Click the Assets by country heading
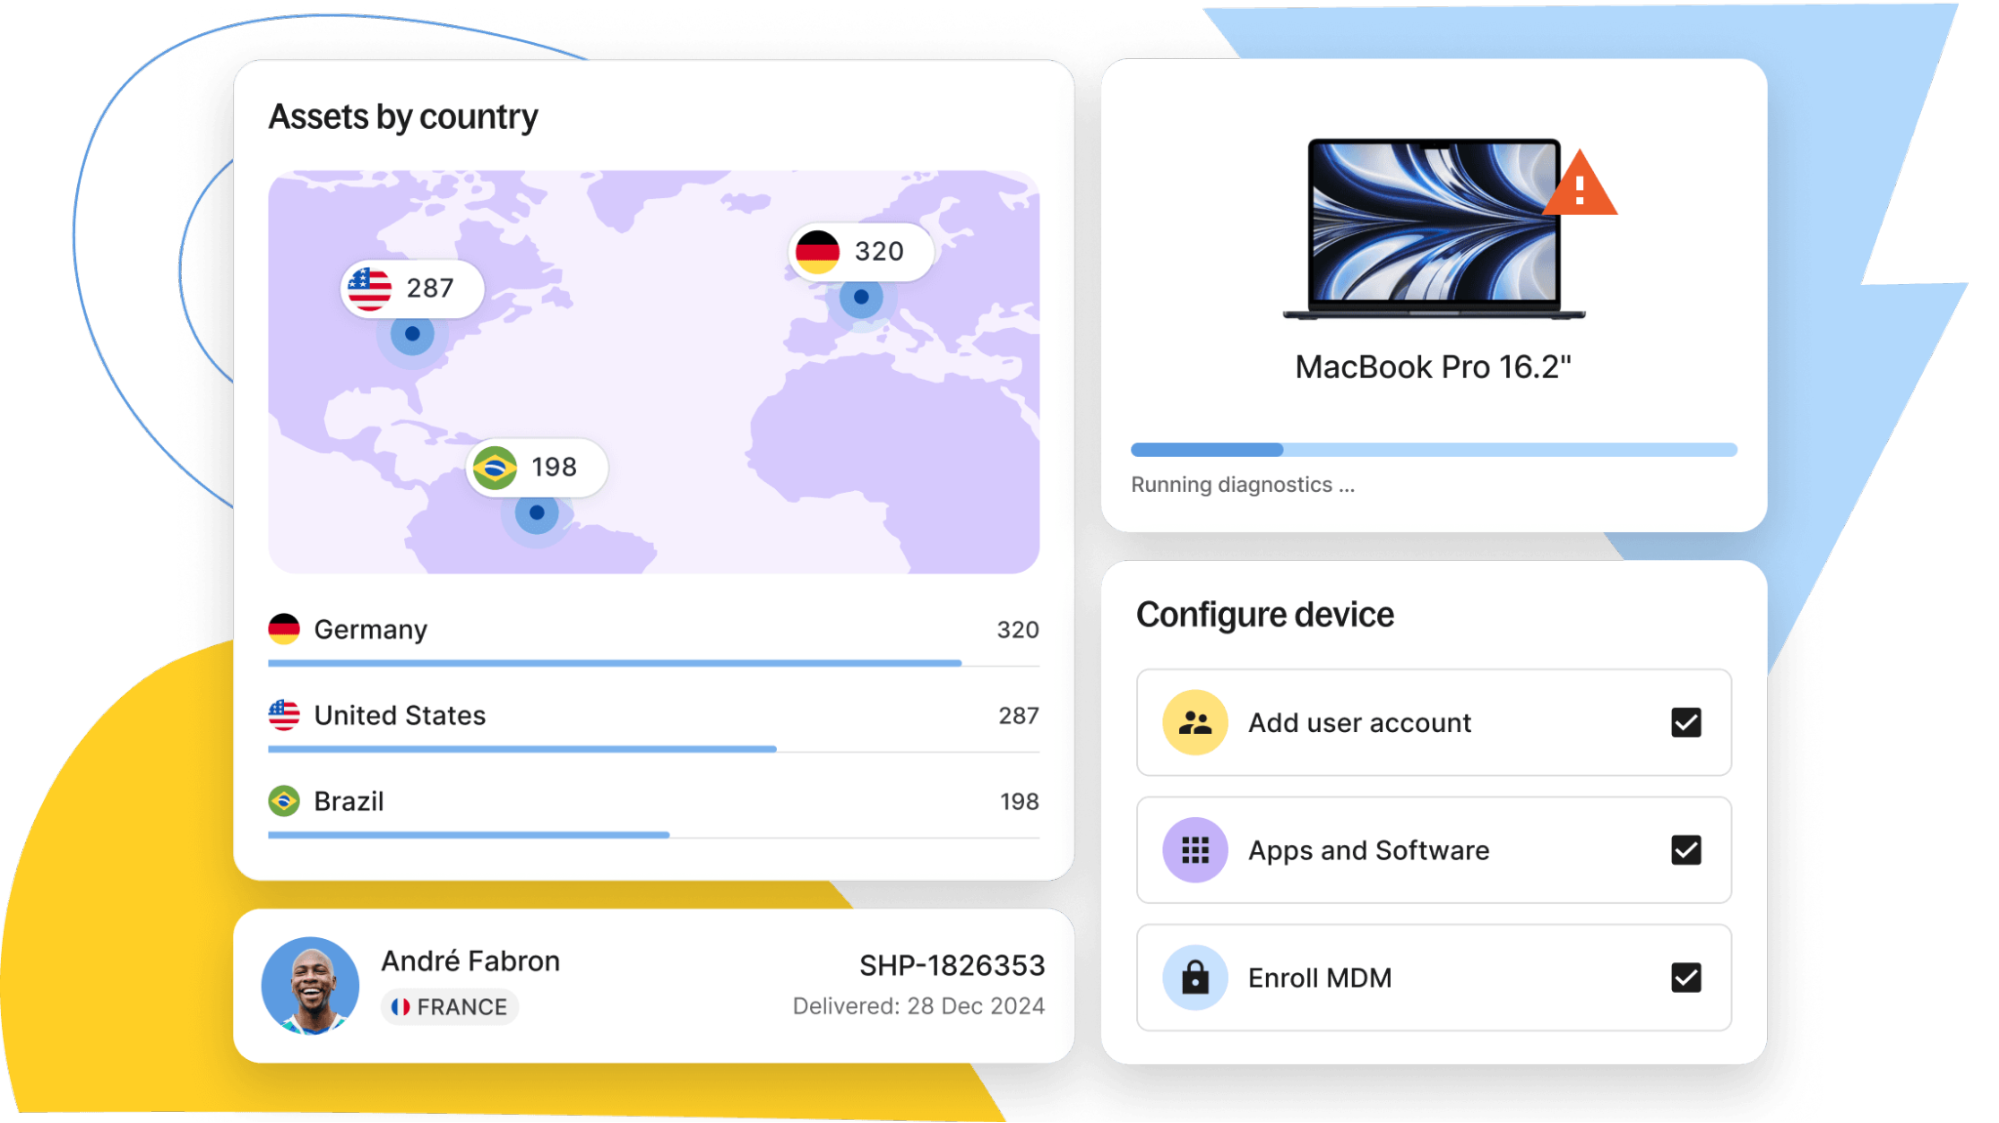This screenshot has width=1999, height=1123. [403, 117]
